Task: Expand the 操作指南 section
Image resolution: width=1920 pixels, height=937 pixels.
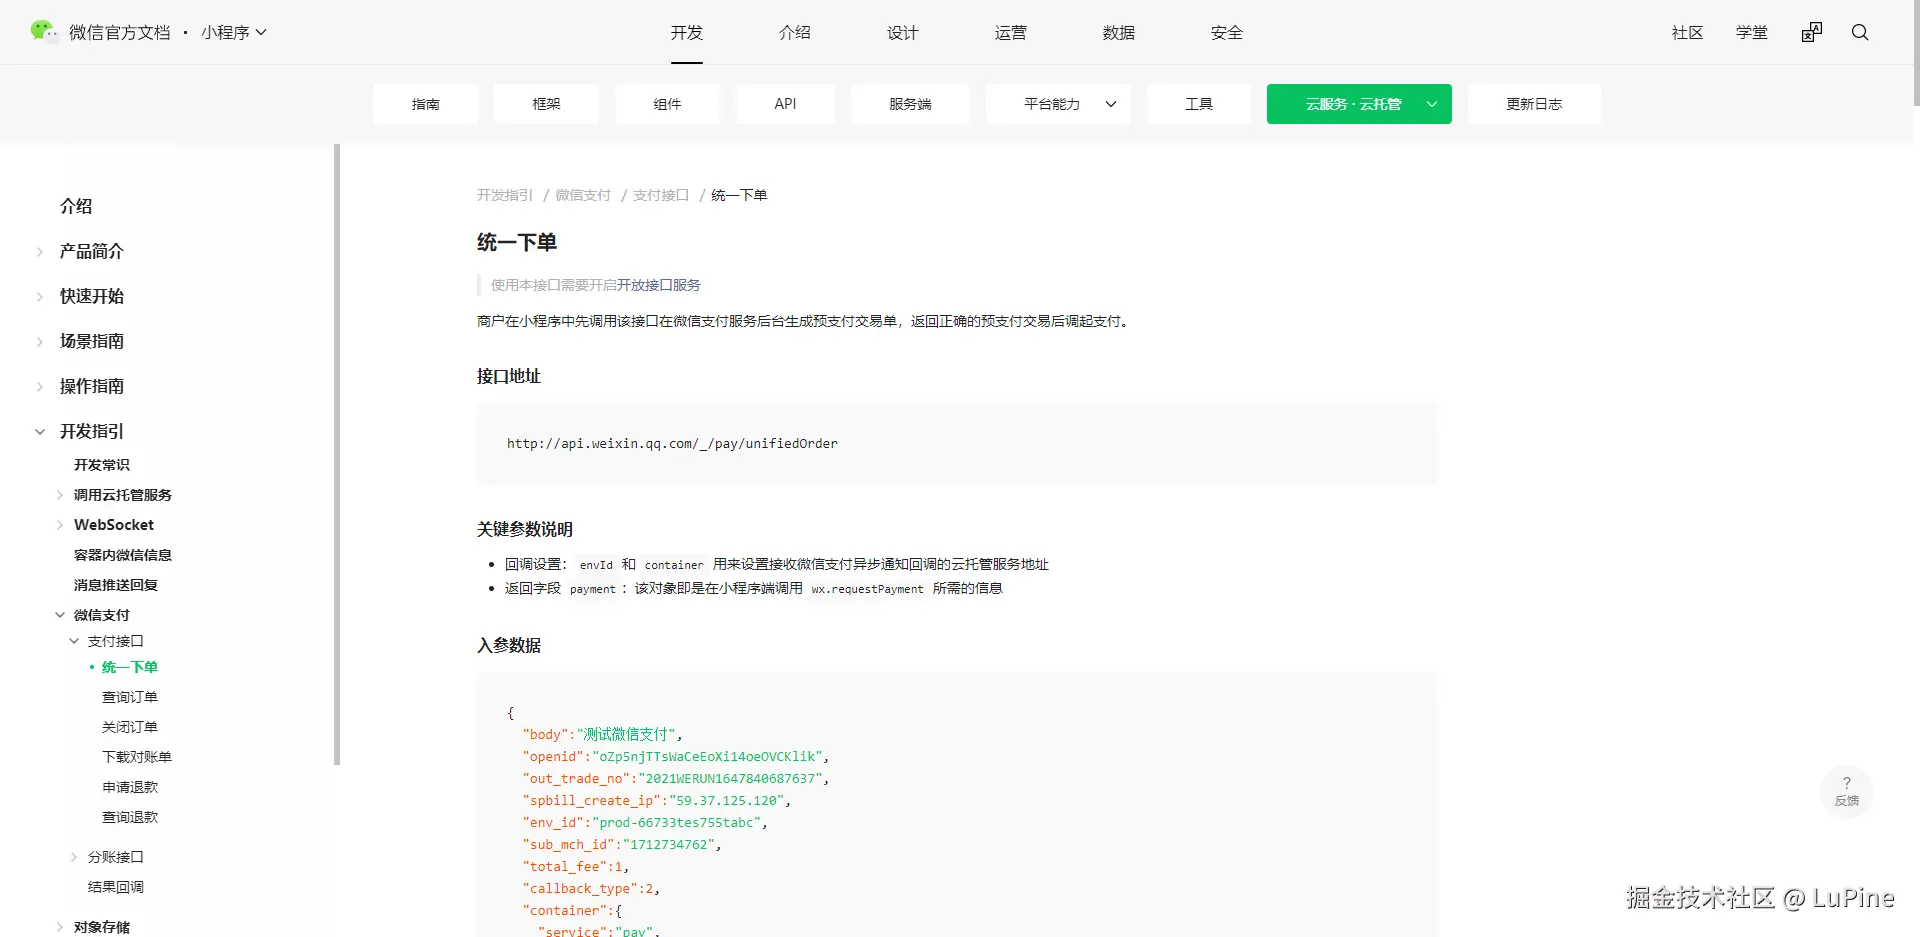Action: 40,386
